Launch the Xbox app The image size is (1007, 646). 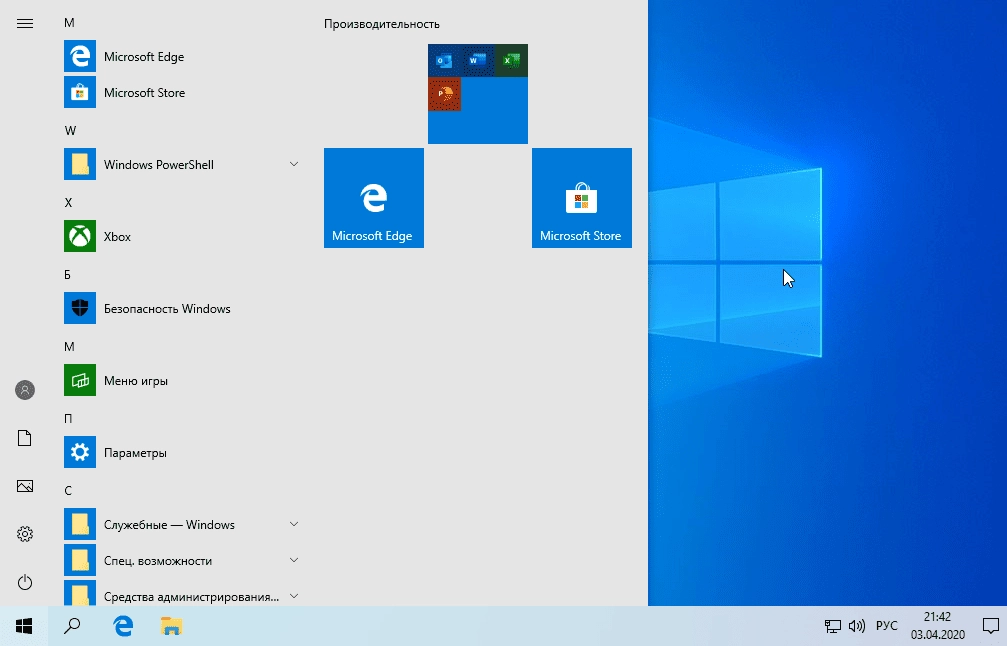[x=182, y=236]
